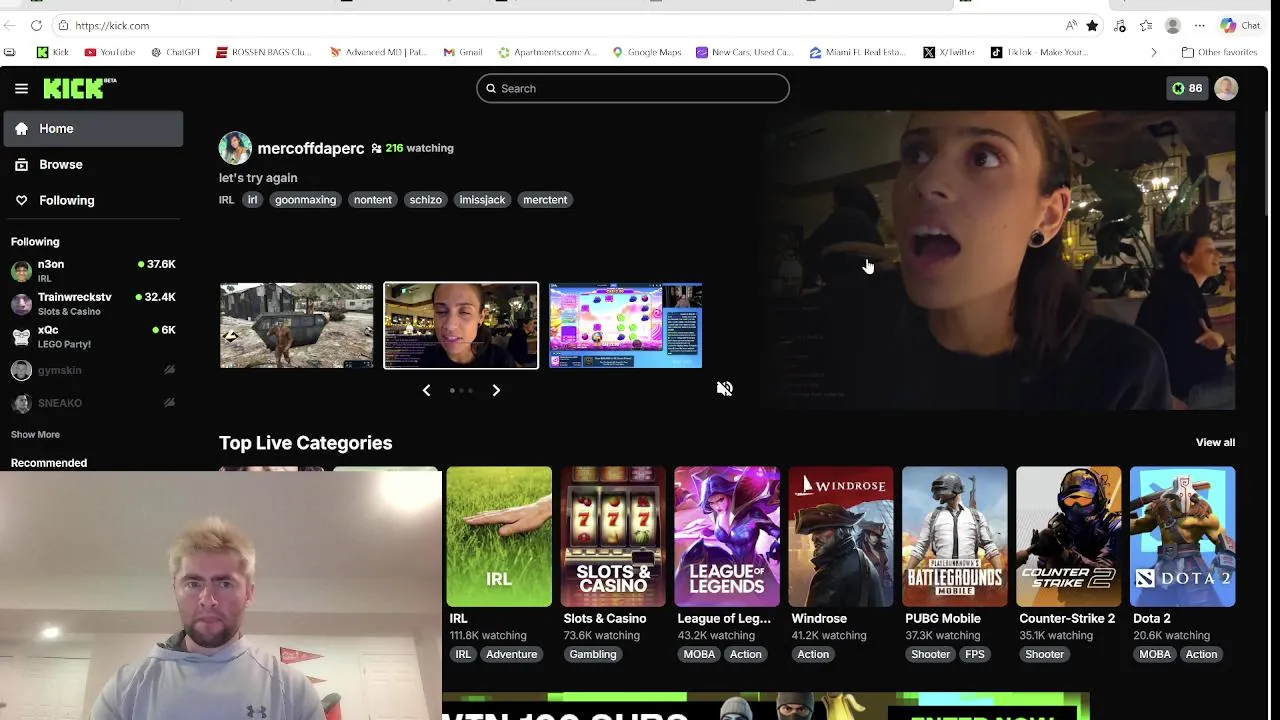Open the ChatGPT bookmark
This screenshot has height=720, width=1280.
coord(175,52)
